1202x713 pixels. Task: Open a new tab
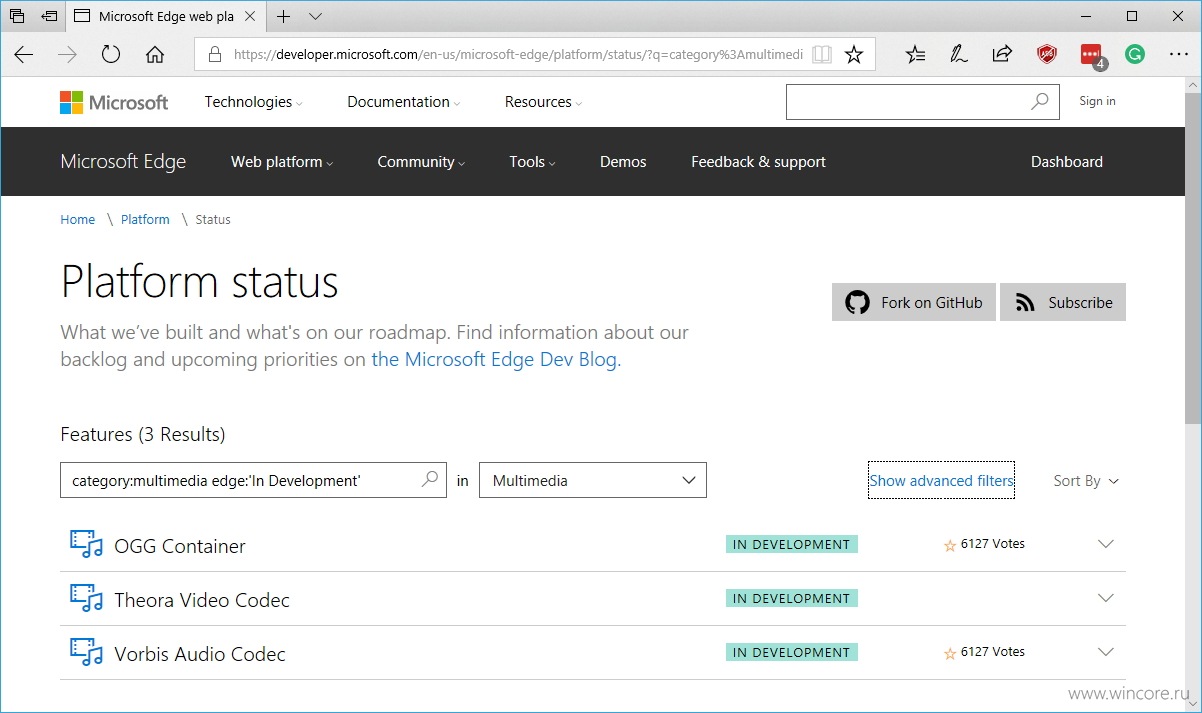pos(284,16)
